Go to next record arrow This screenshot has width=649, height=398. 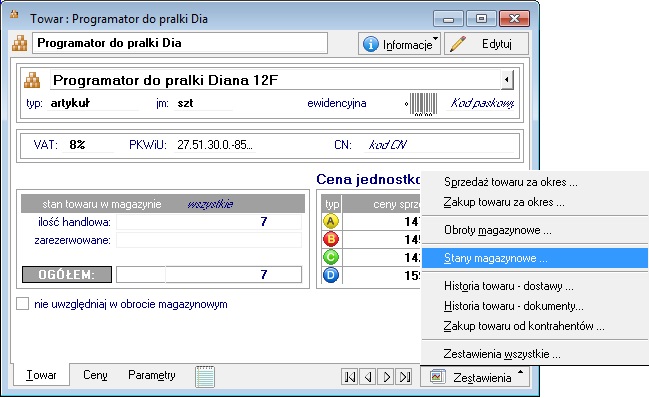(387, 377)
